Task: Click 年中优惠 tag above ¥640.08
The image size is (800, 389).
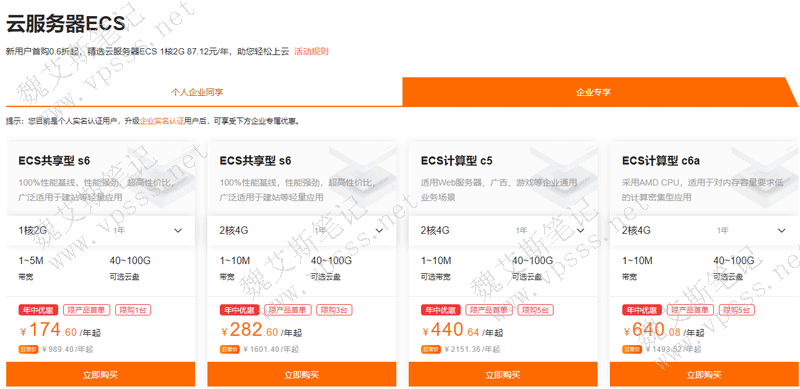Action: tap(642, 310)
